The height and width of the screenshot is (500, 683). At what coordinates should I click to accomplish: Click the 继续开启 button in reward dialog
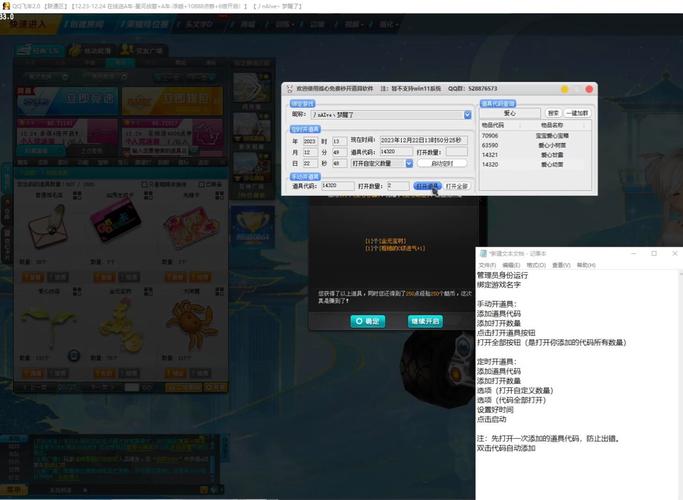(425, 321)
